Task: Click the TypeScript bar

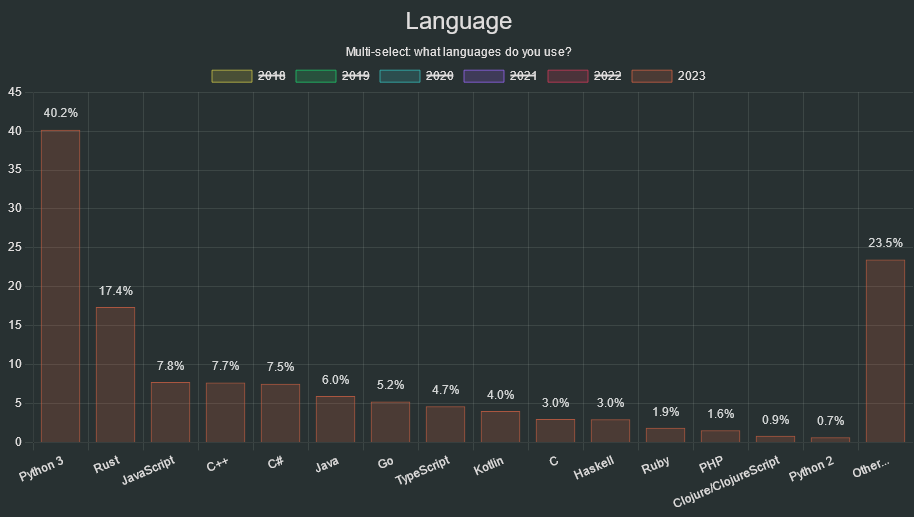Action: [x=445, y=424]
